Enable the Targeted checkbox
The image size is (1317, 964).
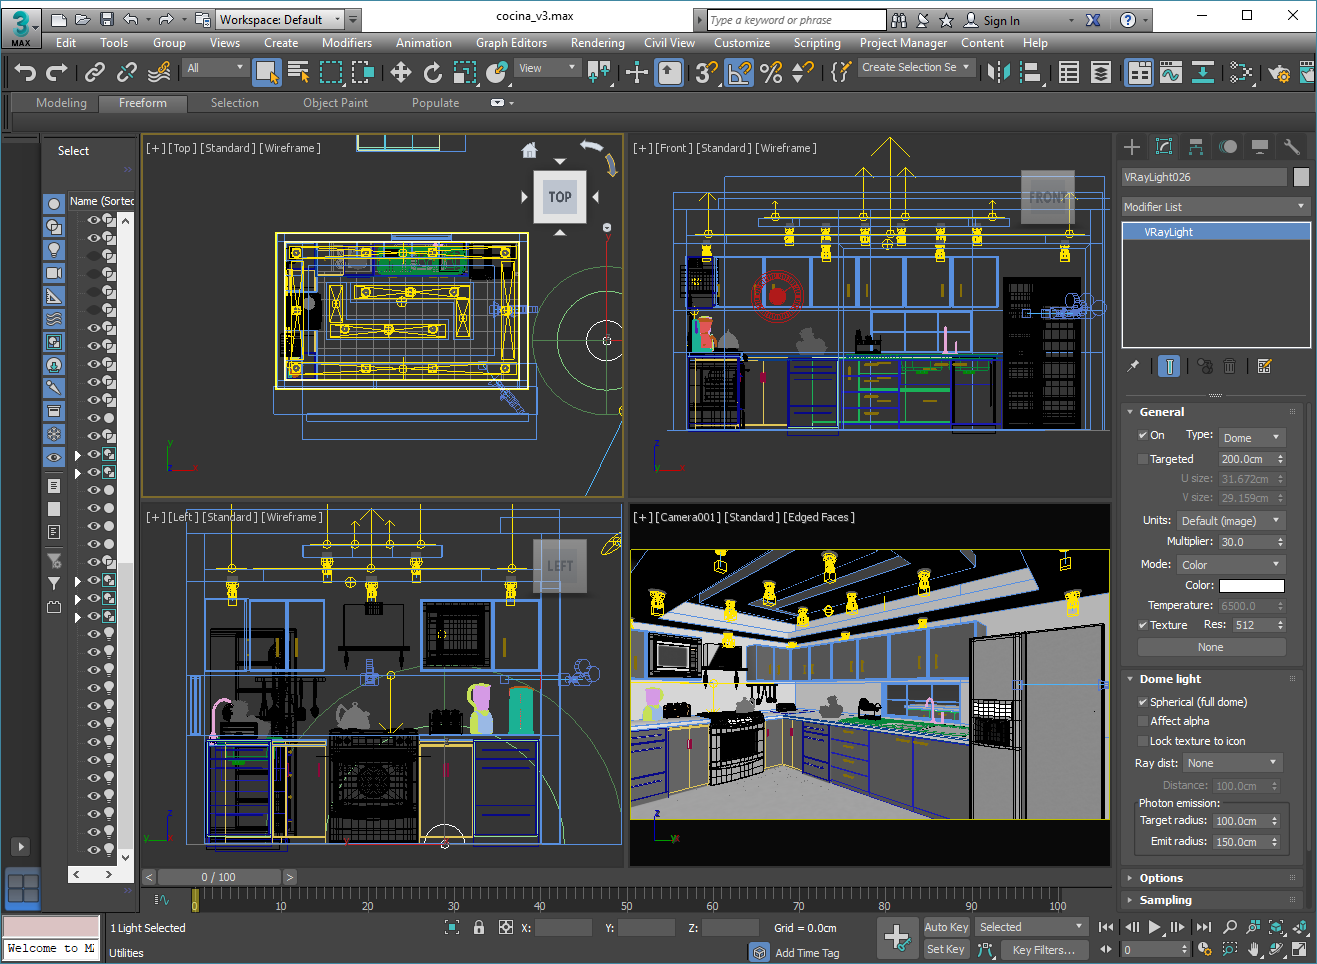point(1143,459)
